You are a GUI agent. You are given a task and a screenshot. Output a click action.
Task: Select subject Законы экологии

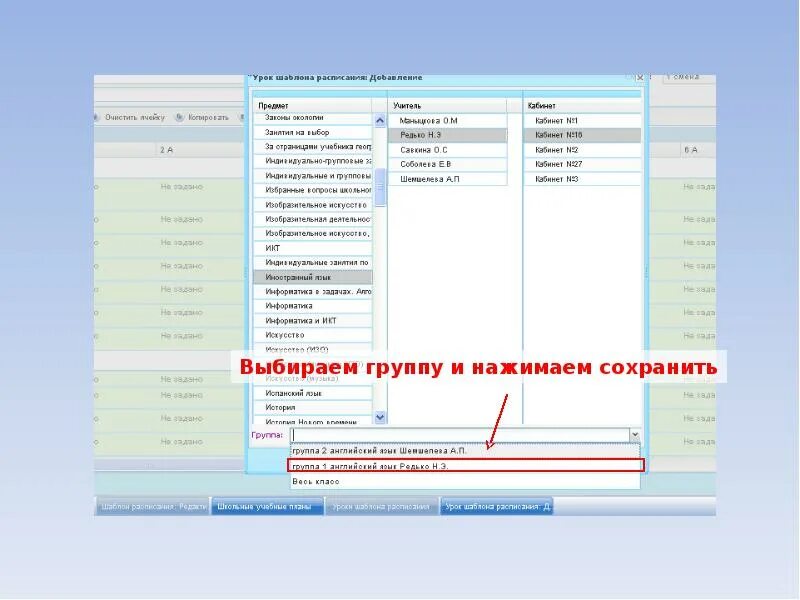[313, 118]
